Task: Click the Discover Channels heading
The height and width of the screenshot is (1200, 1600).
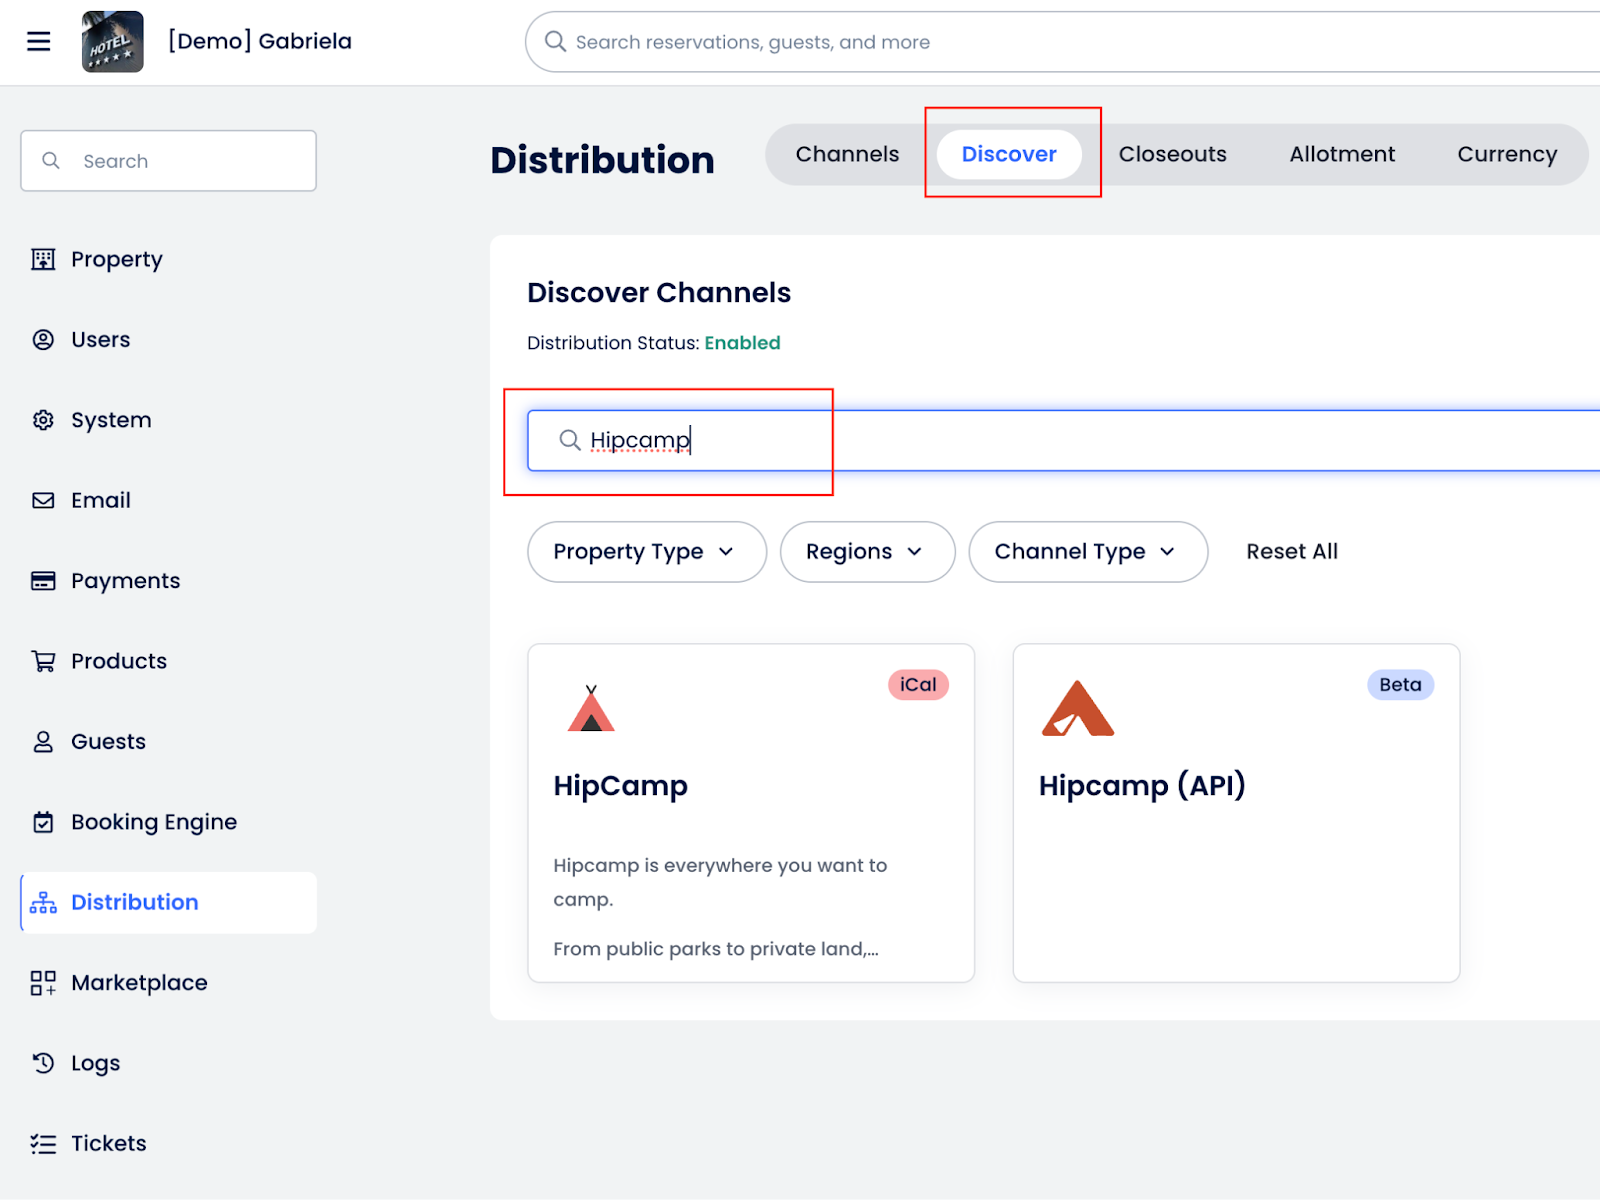Action: [x=659, y=293]
